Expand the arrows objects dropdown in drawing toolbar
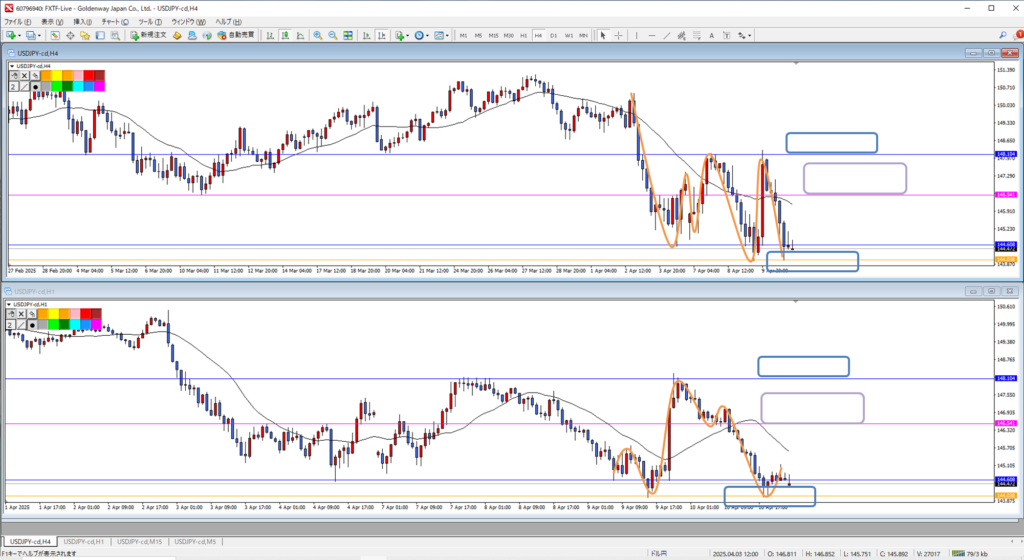The width and height of the screenshot is (1024, 560). (x=749, y=35)
